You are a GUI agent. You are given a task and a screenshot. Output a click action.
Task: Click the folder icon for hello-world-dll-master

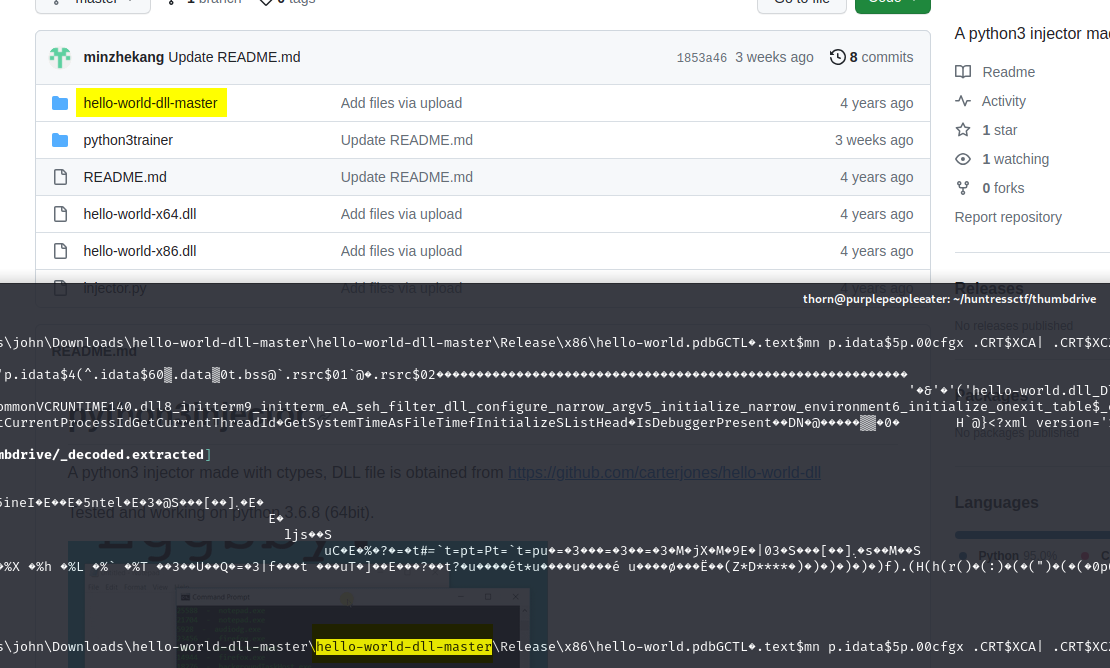(60, 103)
